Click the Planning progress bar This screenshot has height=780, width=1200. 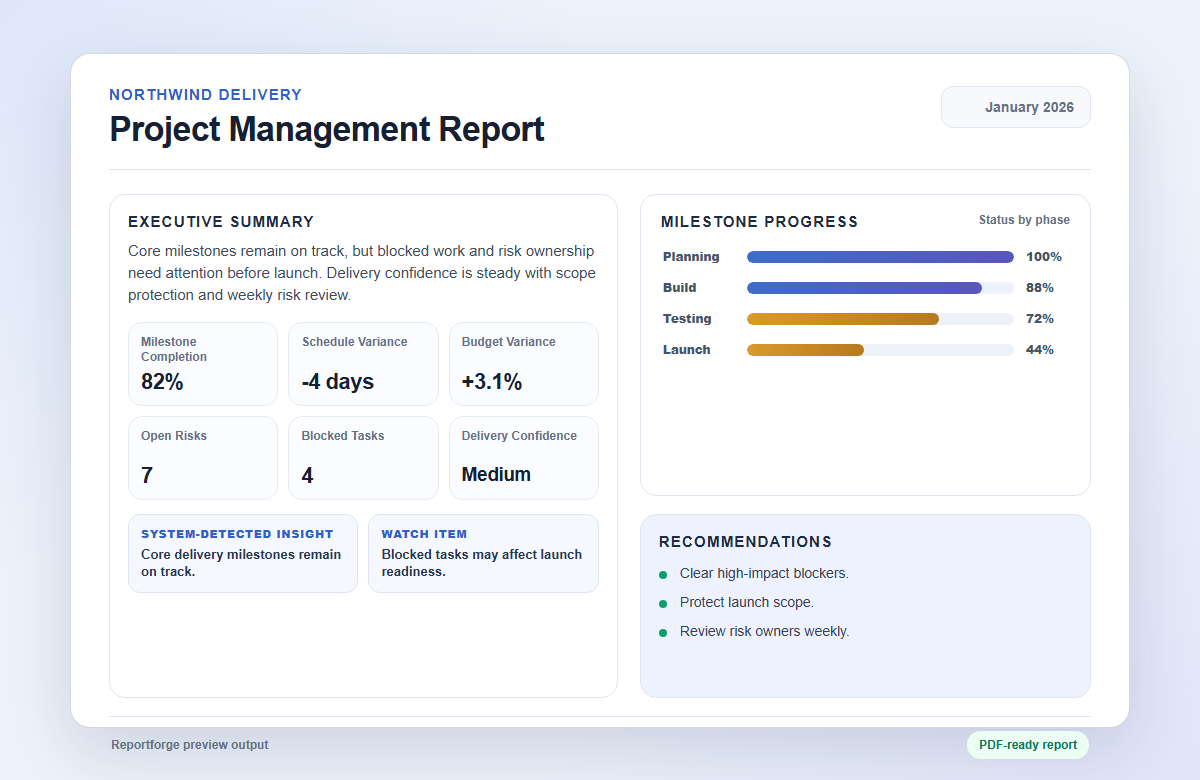click(880, 257)
